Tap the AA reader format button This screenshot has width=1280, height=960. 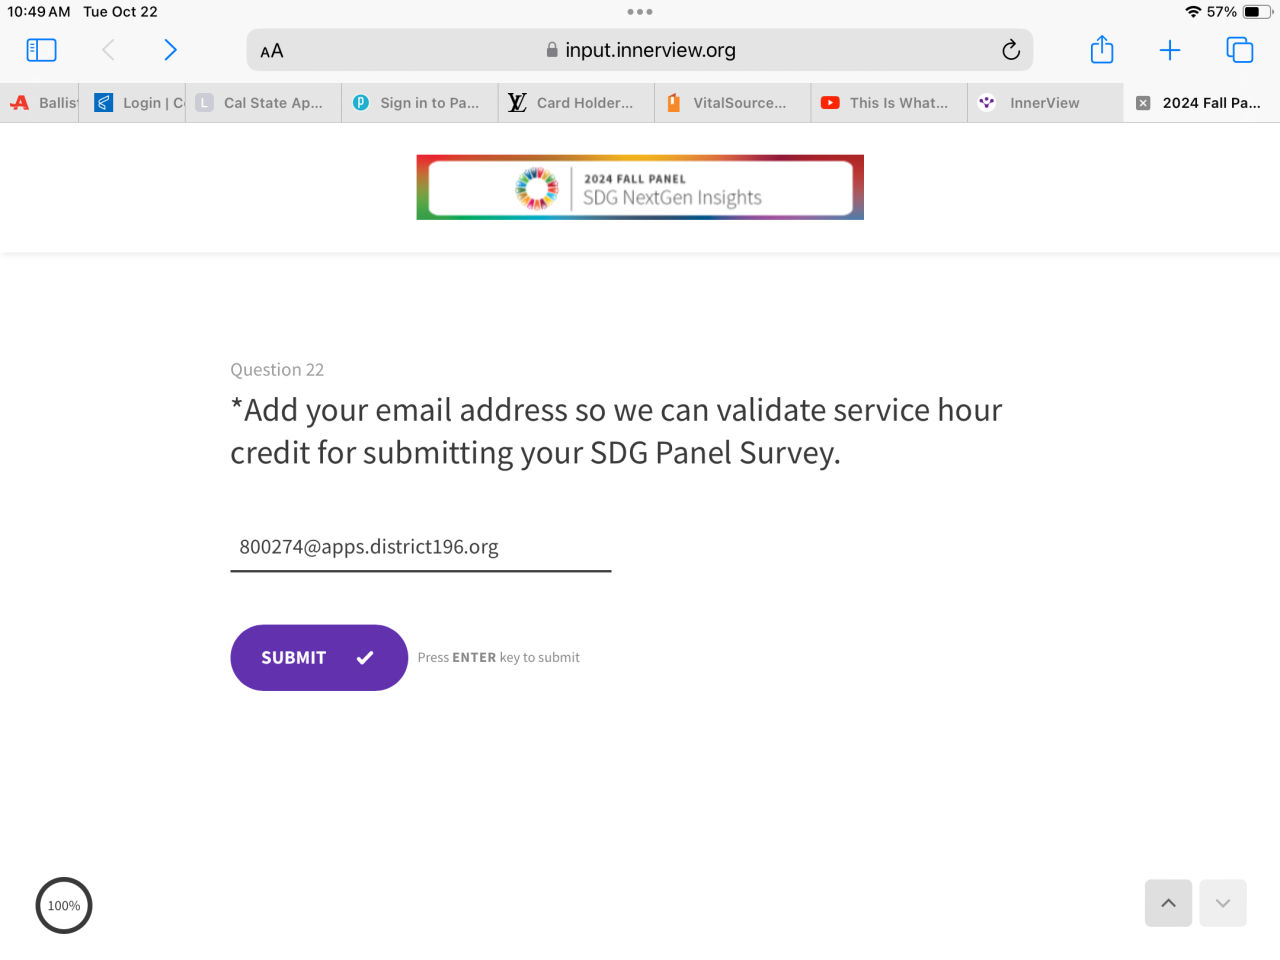point(272,51)
